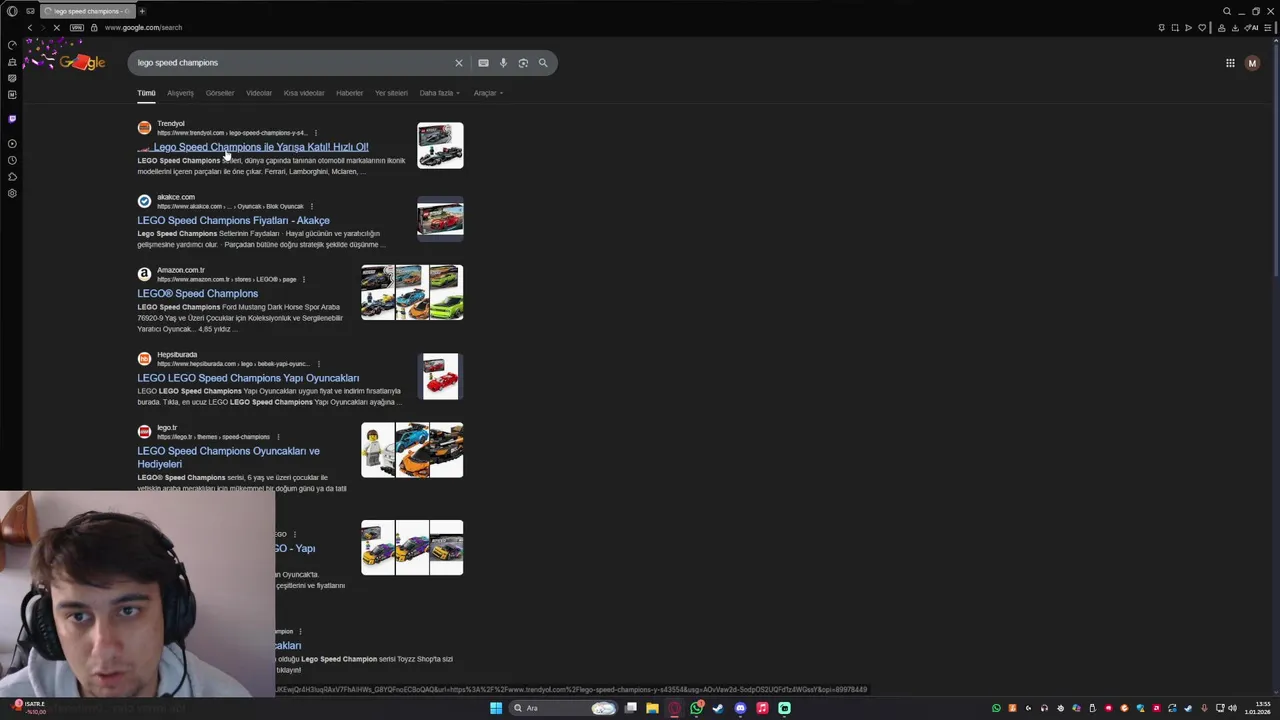Click the Opera menu logo
Image resolution: width=1280 pixels, height=720 pixels.
click(x=12, y=11)
